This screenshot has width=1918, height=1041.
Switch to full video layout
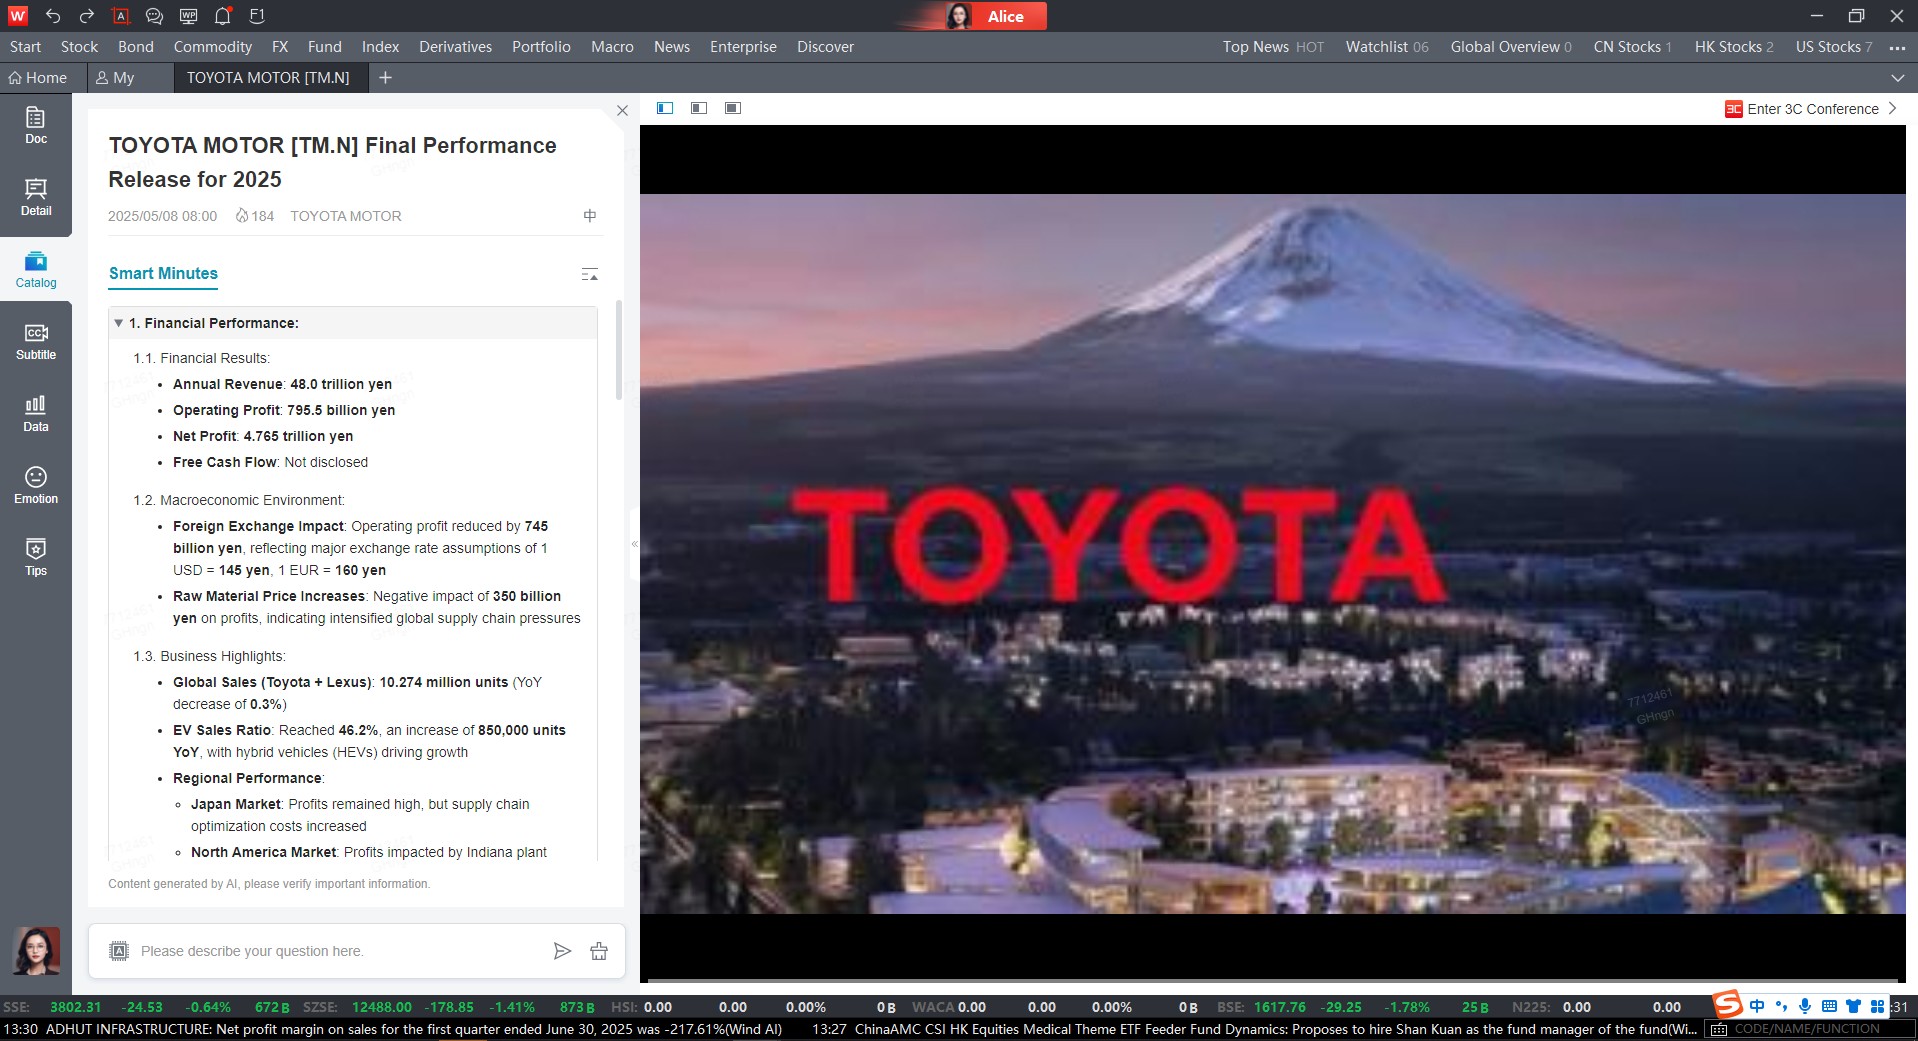click(733, 108)
